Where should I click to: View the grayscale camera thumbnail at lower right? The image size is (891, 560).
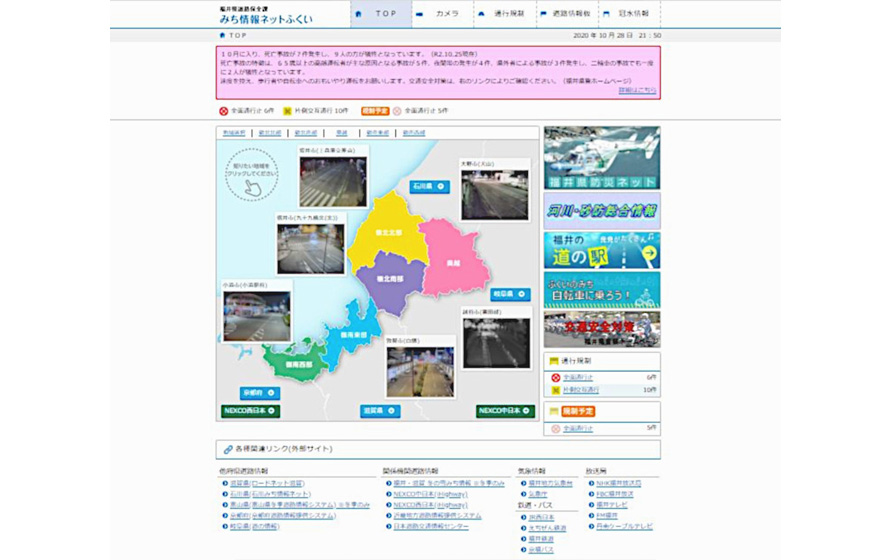coord(497,343)
